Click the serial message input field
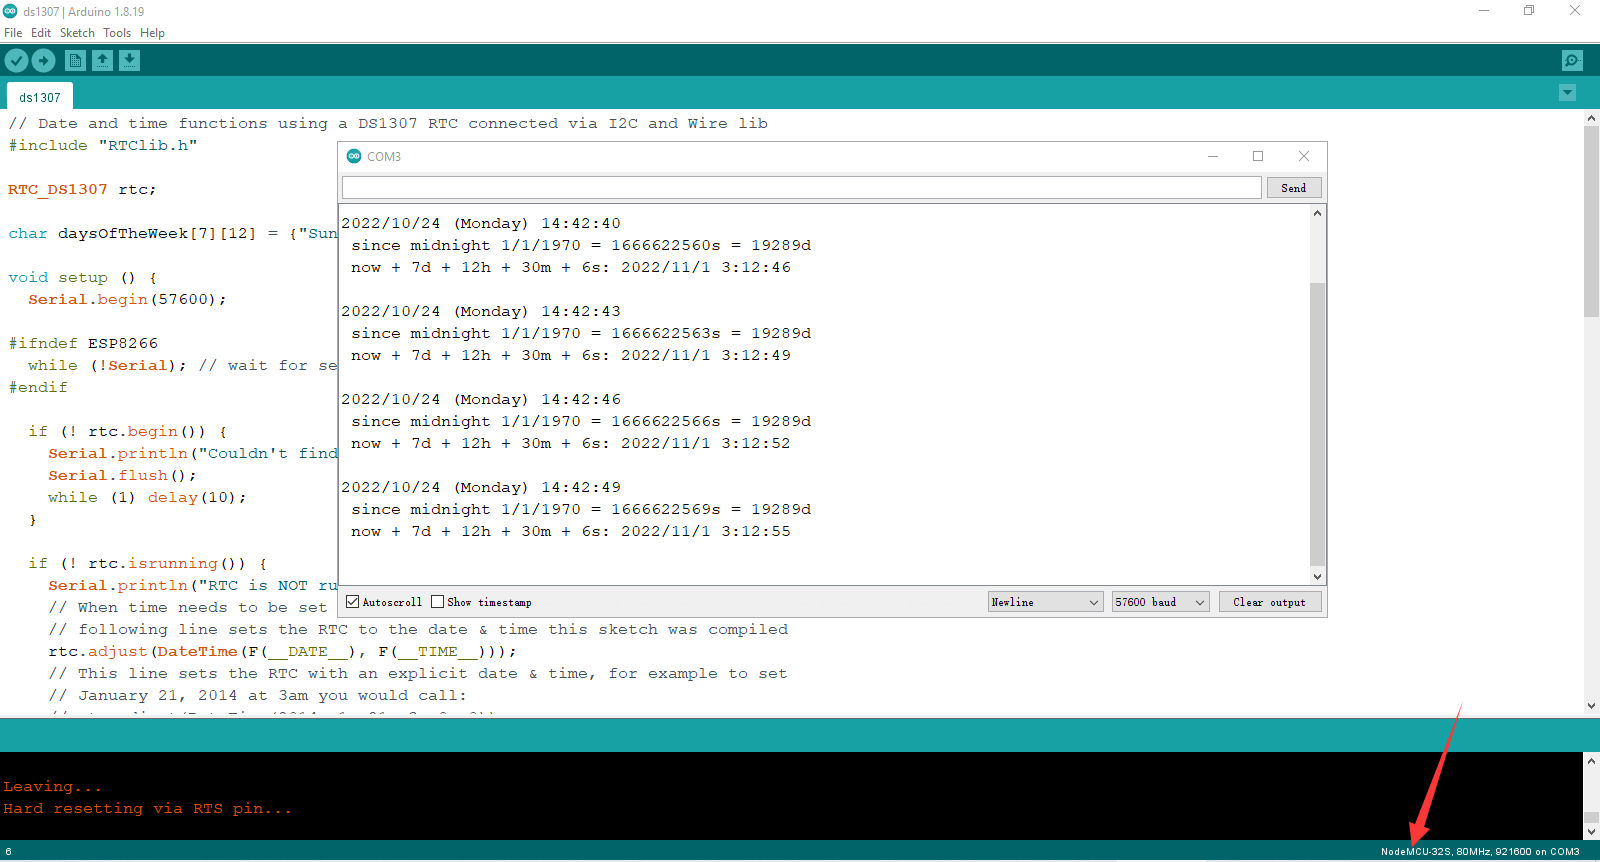1600x862 pixels. 801,188
